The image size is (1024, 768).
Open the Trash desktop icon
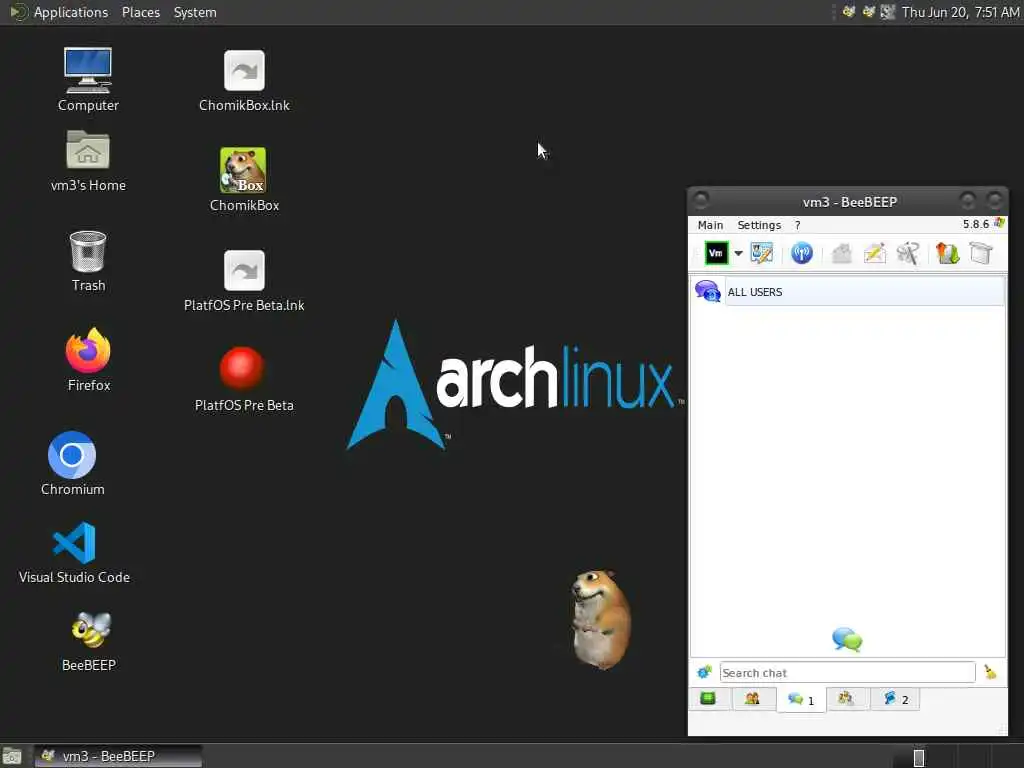click(88, 261)
